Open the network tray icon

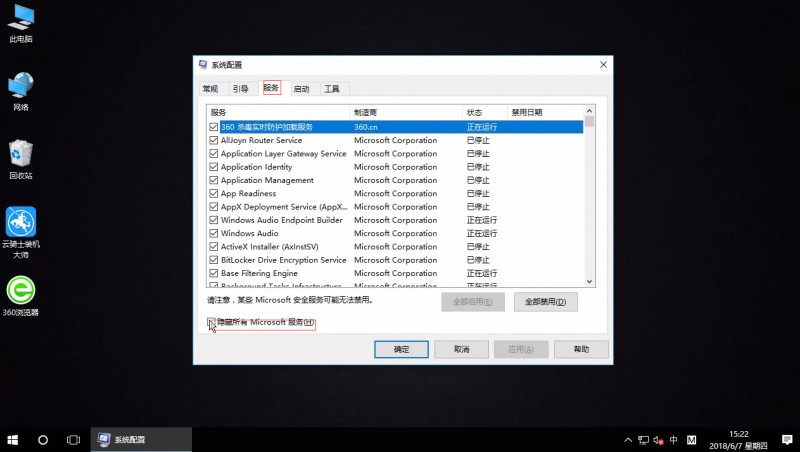(644, 440)
